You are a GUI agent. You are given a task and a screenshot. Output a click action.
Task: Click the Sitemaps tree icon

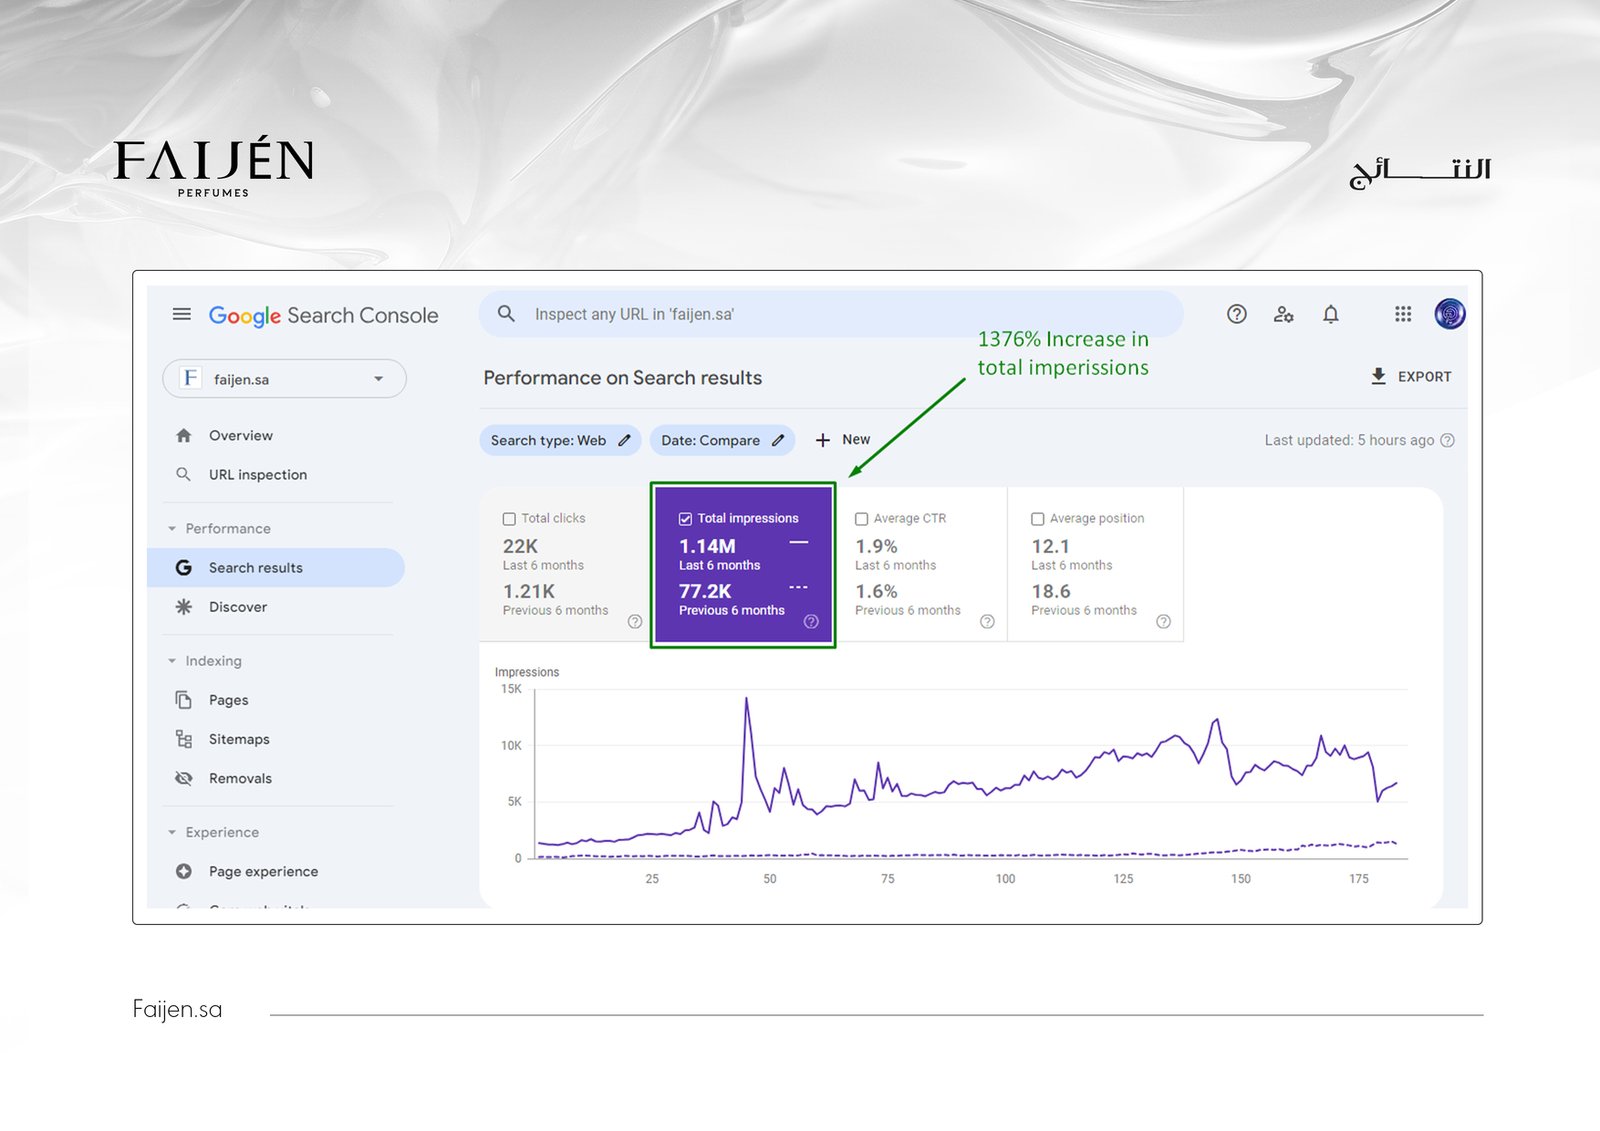184,739
